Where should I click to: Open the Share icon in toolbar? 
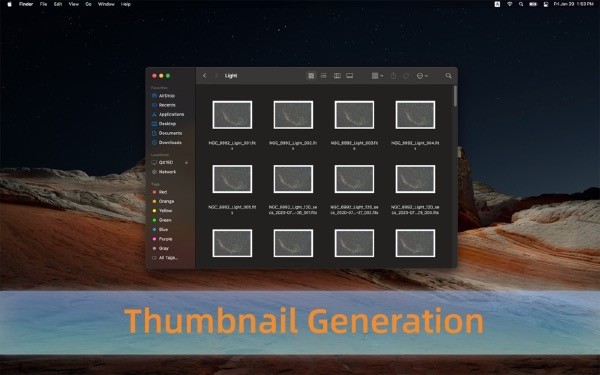point(393,76)
